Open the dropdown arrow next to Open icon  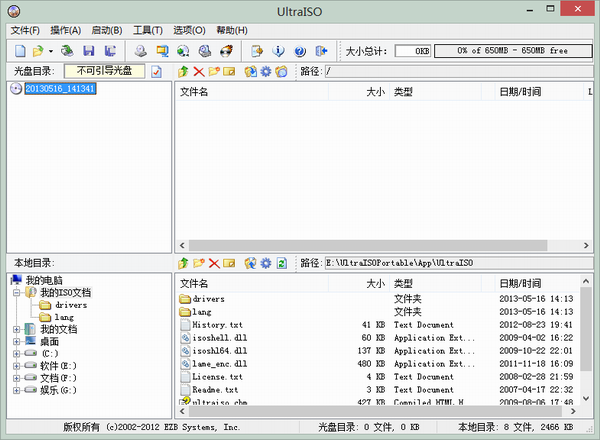(51, 51)
